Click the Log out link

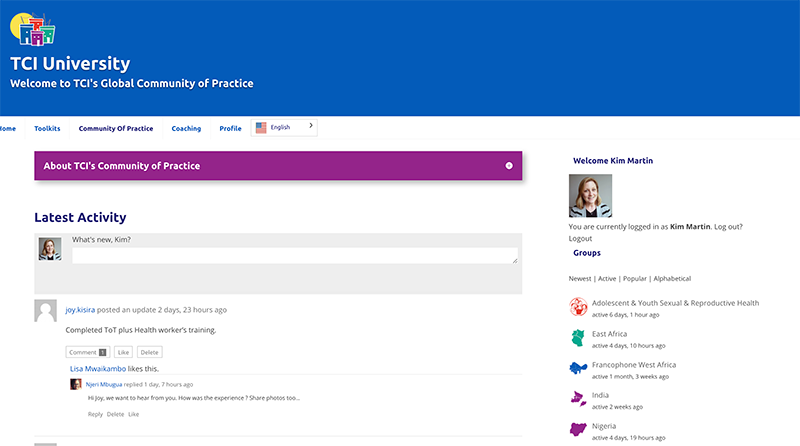point(727,227)
